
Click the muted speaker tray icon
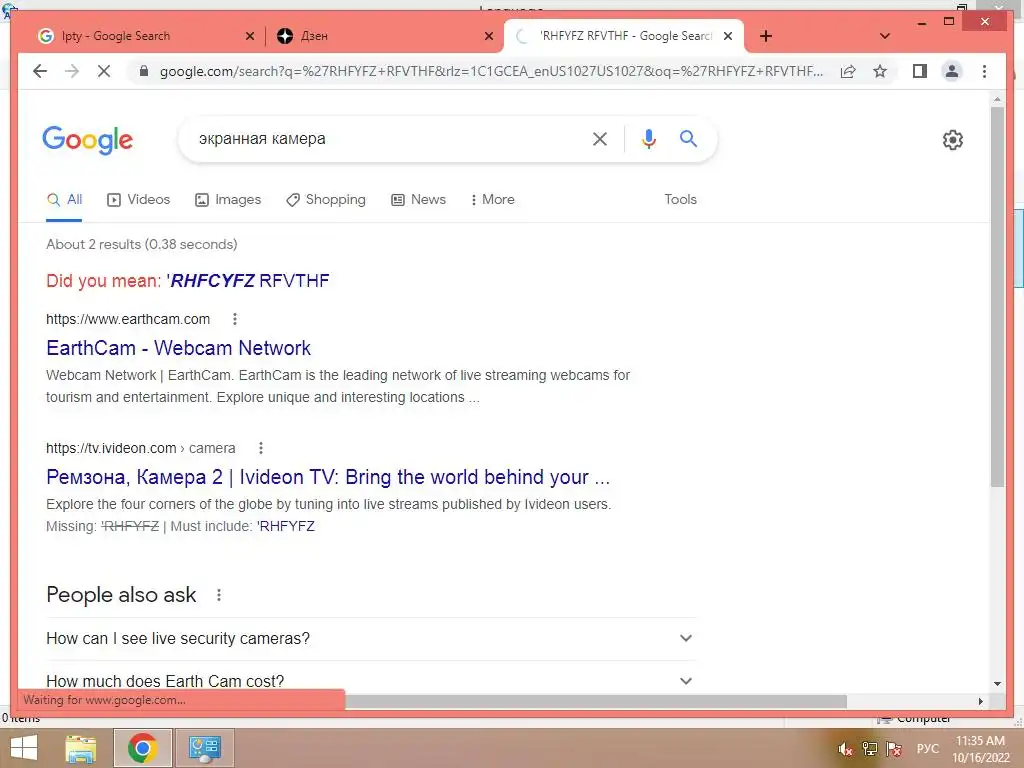845,749
